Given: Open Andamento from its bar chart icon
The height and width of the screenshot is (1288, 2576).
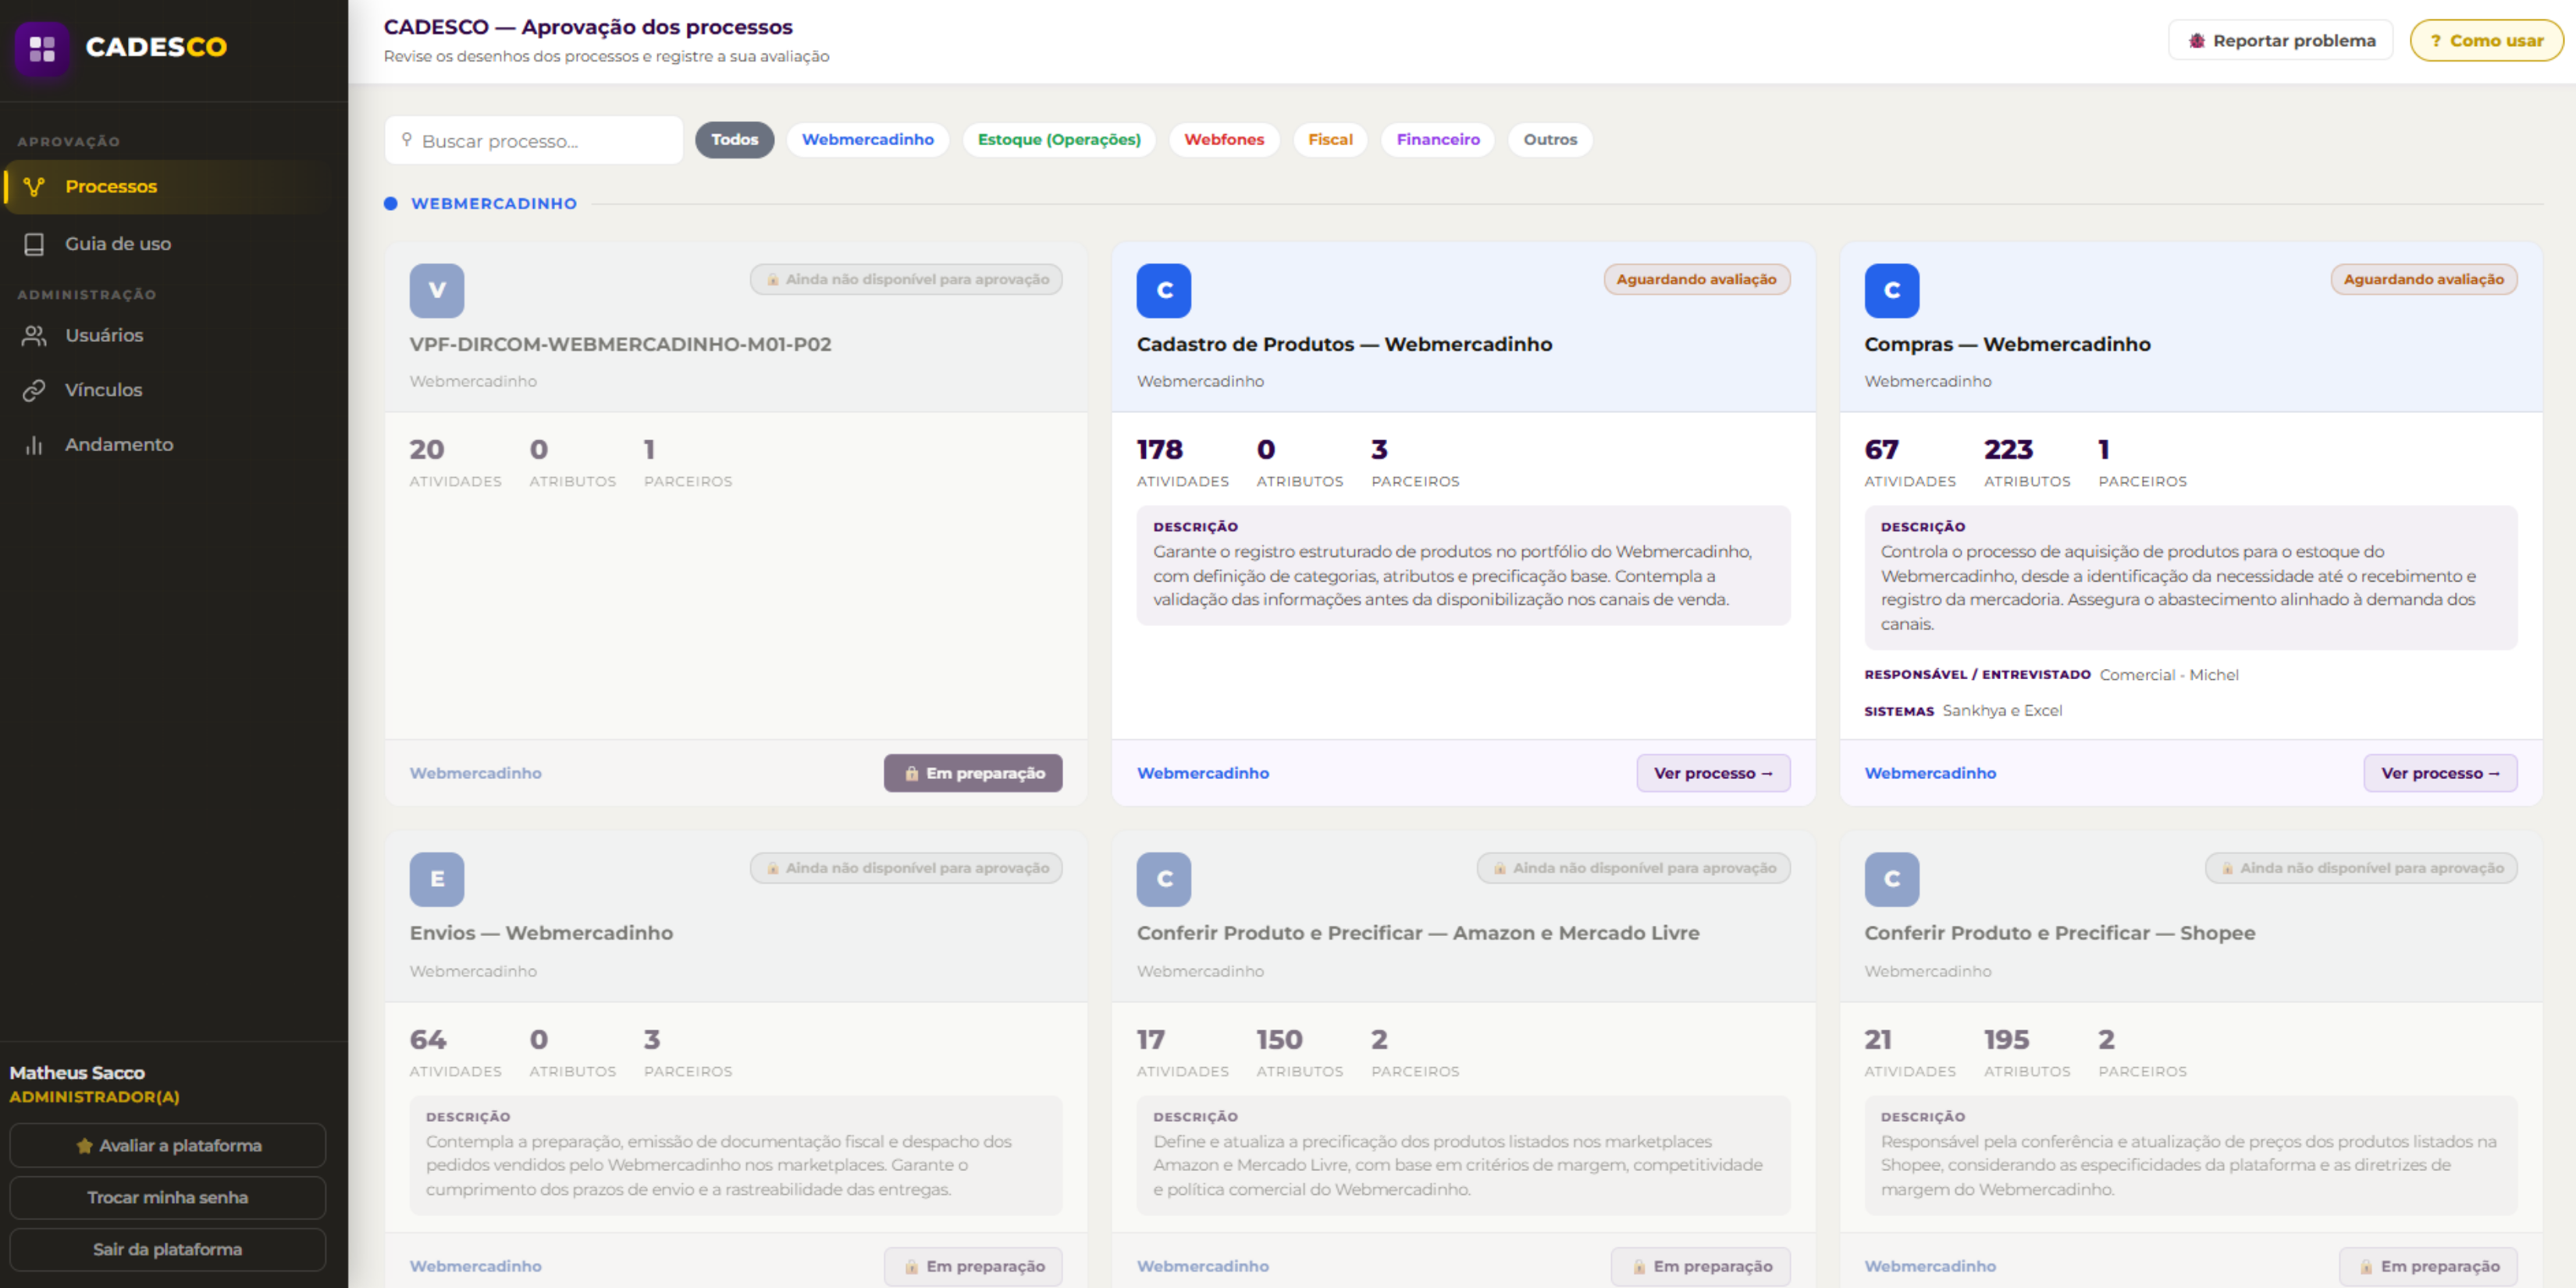Looking at the screenshot, I should tap(34, 445).
